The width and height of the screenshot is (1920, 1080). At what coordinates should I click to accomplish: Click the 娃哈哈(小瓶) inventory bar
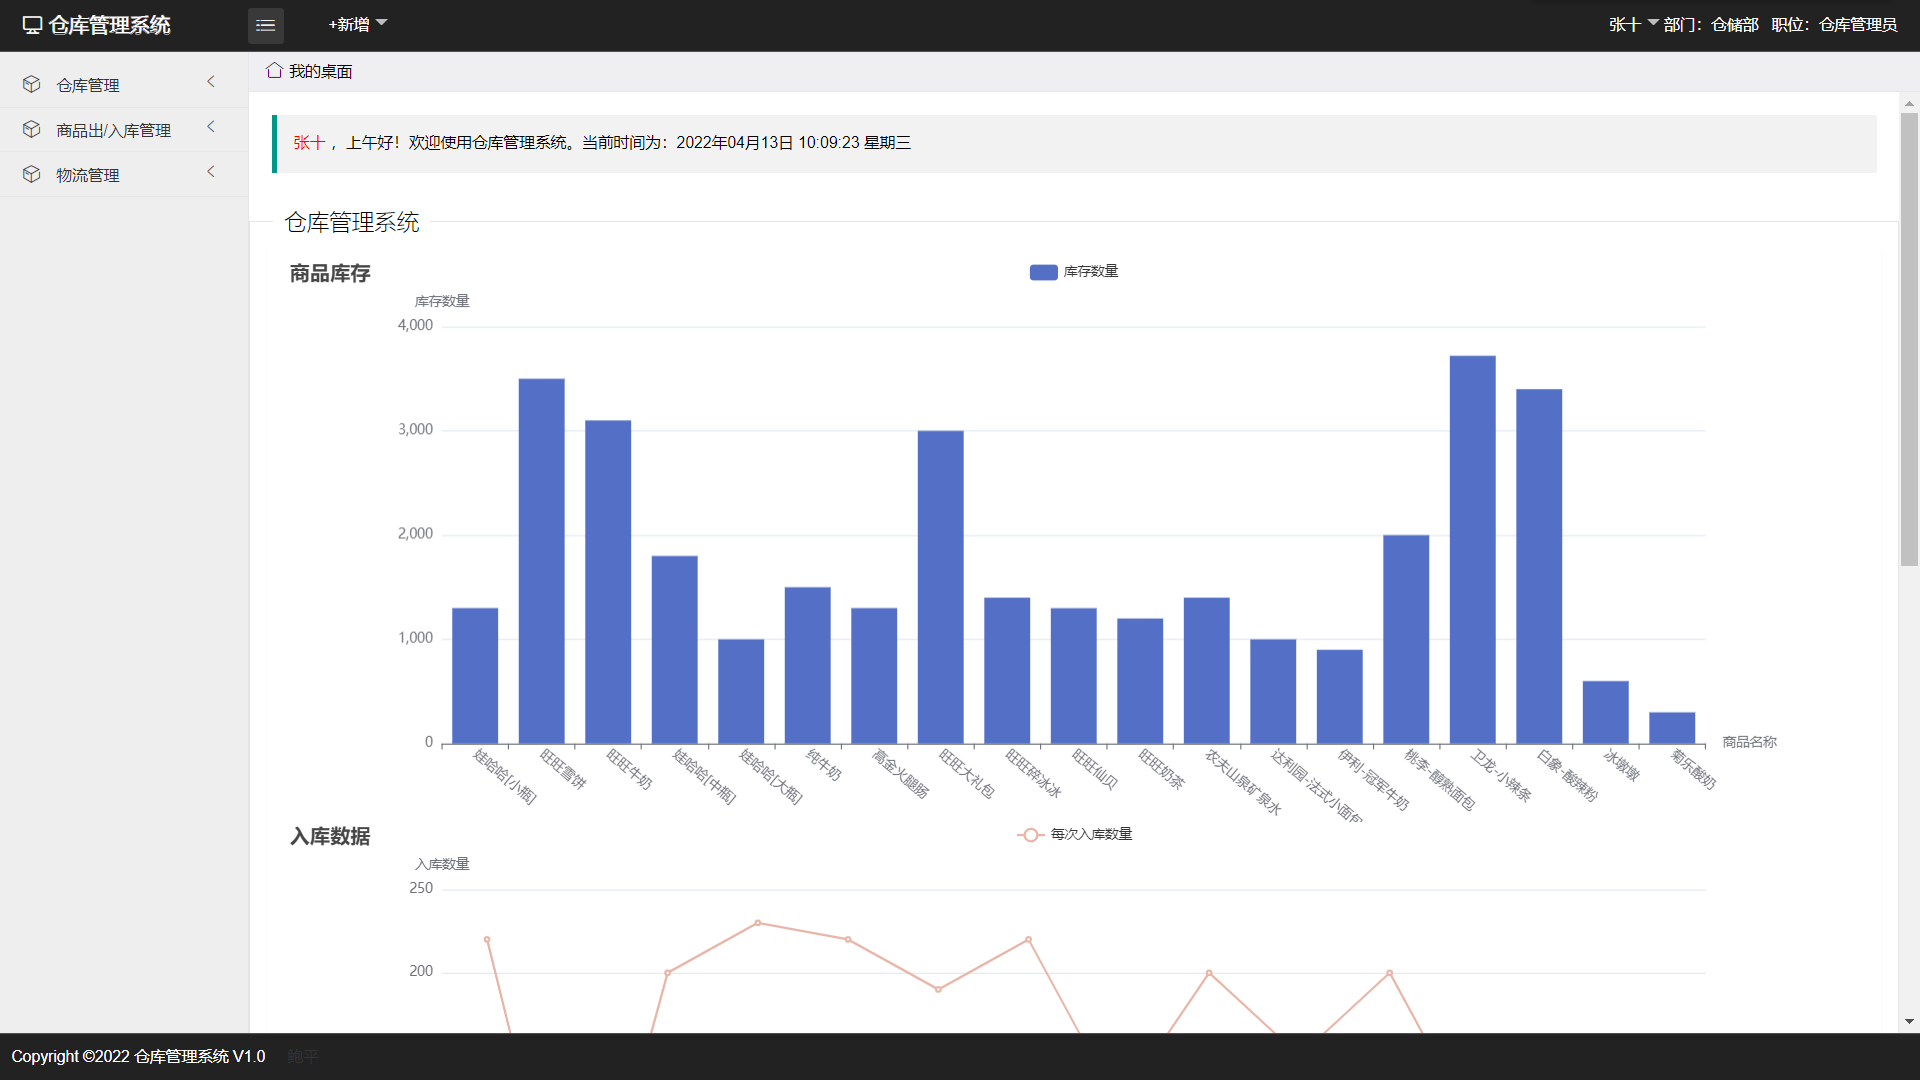pos(475,676)
